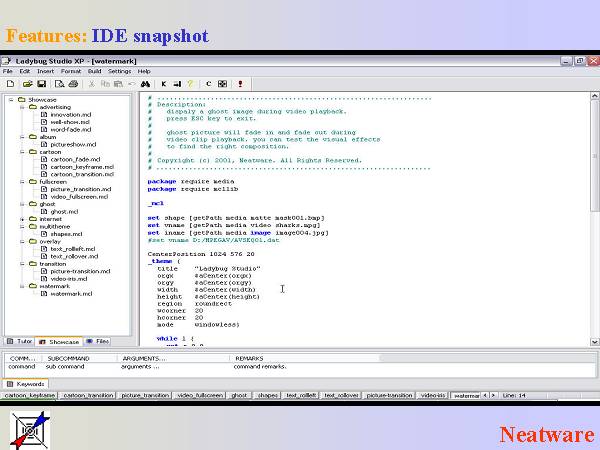Click the red exclamation mark toolbar icon
This screenshot has width=600, height=450.
point(240,84)
